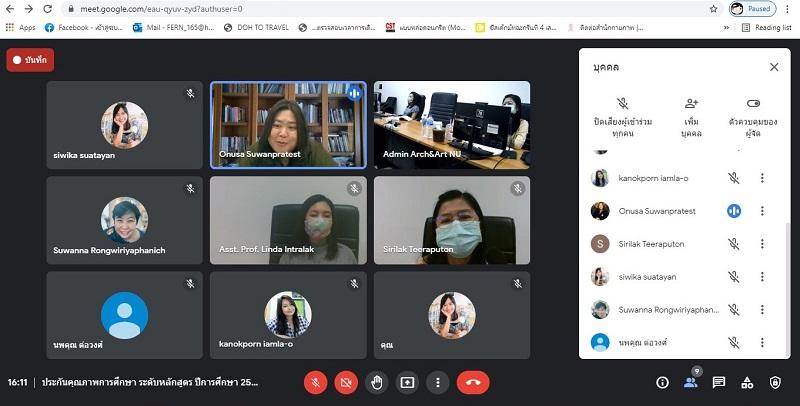Screen dimensions: 800x406
Task: Open more options for นพคุณ ต่อวงศ์
Action: pos(762,343)
